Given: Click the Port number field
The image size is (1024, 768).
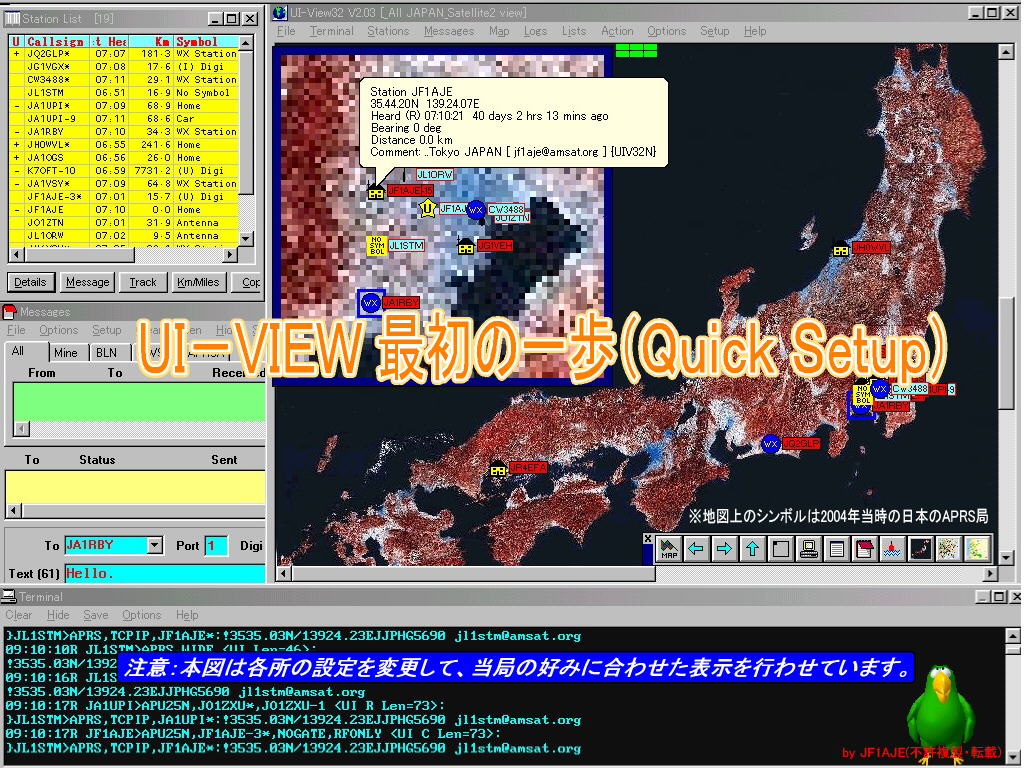Looking at the screenshot, I should tap(216, 545).
